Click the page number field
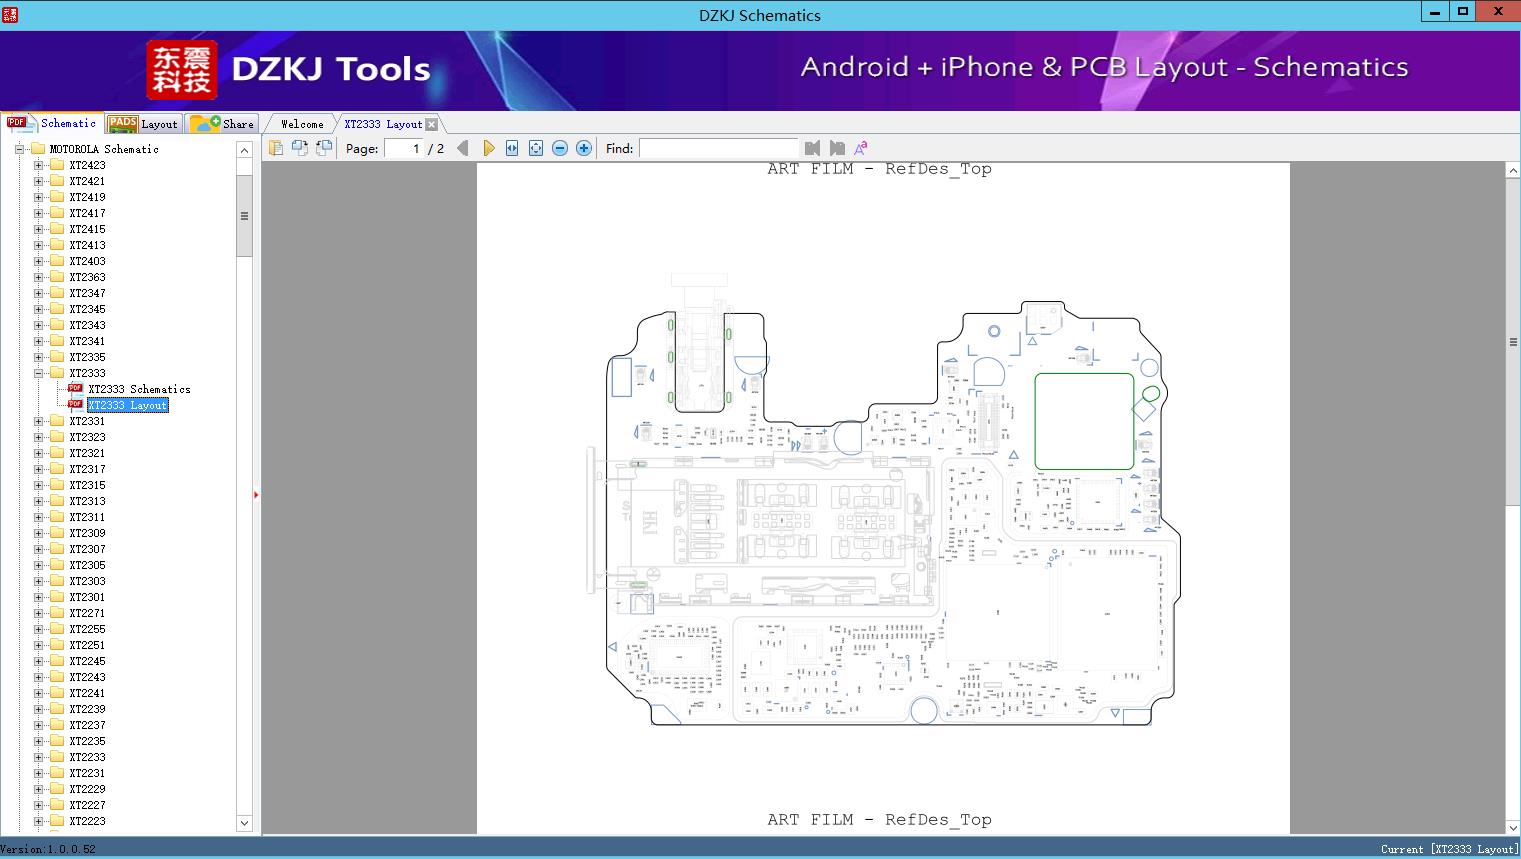This screenshot has width=1521, height=859. pyautogui.click(x=404, y=148)
